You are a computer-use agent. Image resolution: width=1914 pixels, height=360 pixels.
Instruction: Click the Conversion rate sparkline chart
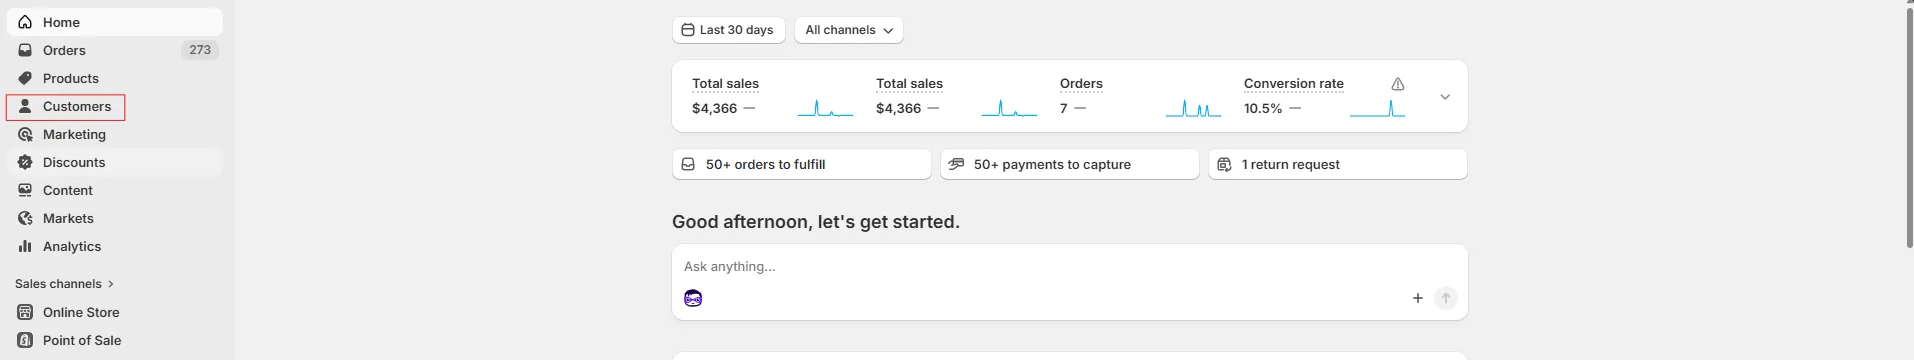point(1377,108)
